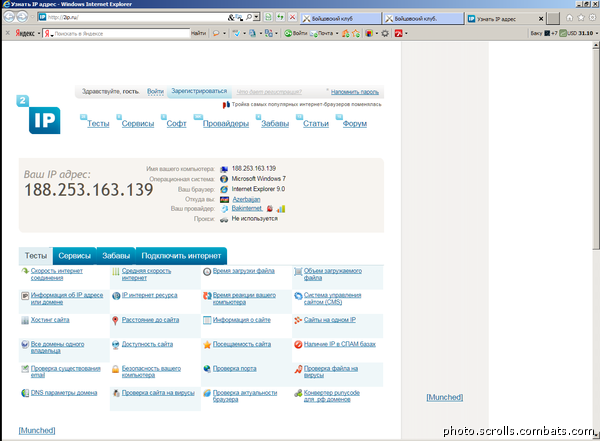Click the Найти search button in Yandex toolbar
Screen dimensions: 600x441
(198, 33)
